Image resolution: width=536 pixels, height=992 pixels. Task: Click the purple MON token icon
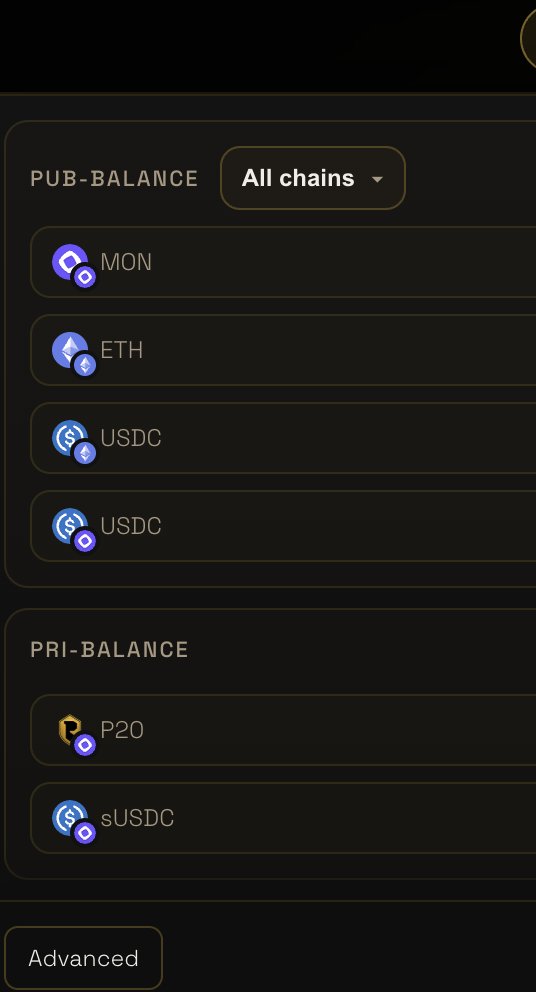pyautogui.click(x=70, y=261)
